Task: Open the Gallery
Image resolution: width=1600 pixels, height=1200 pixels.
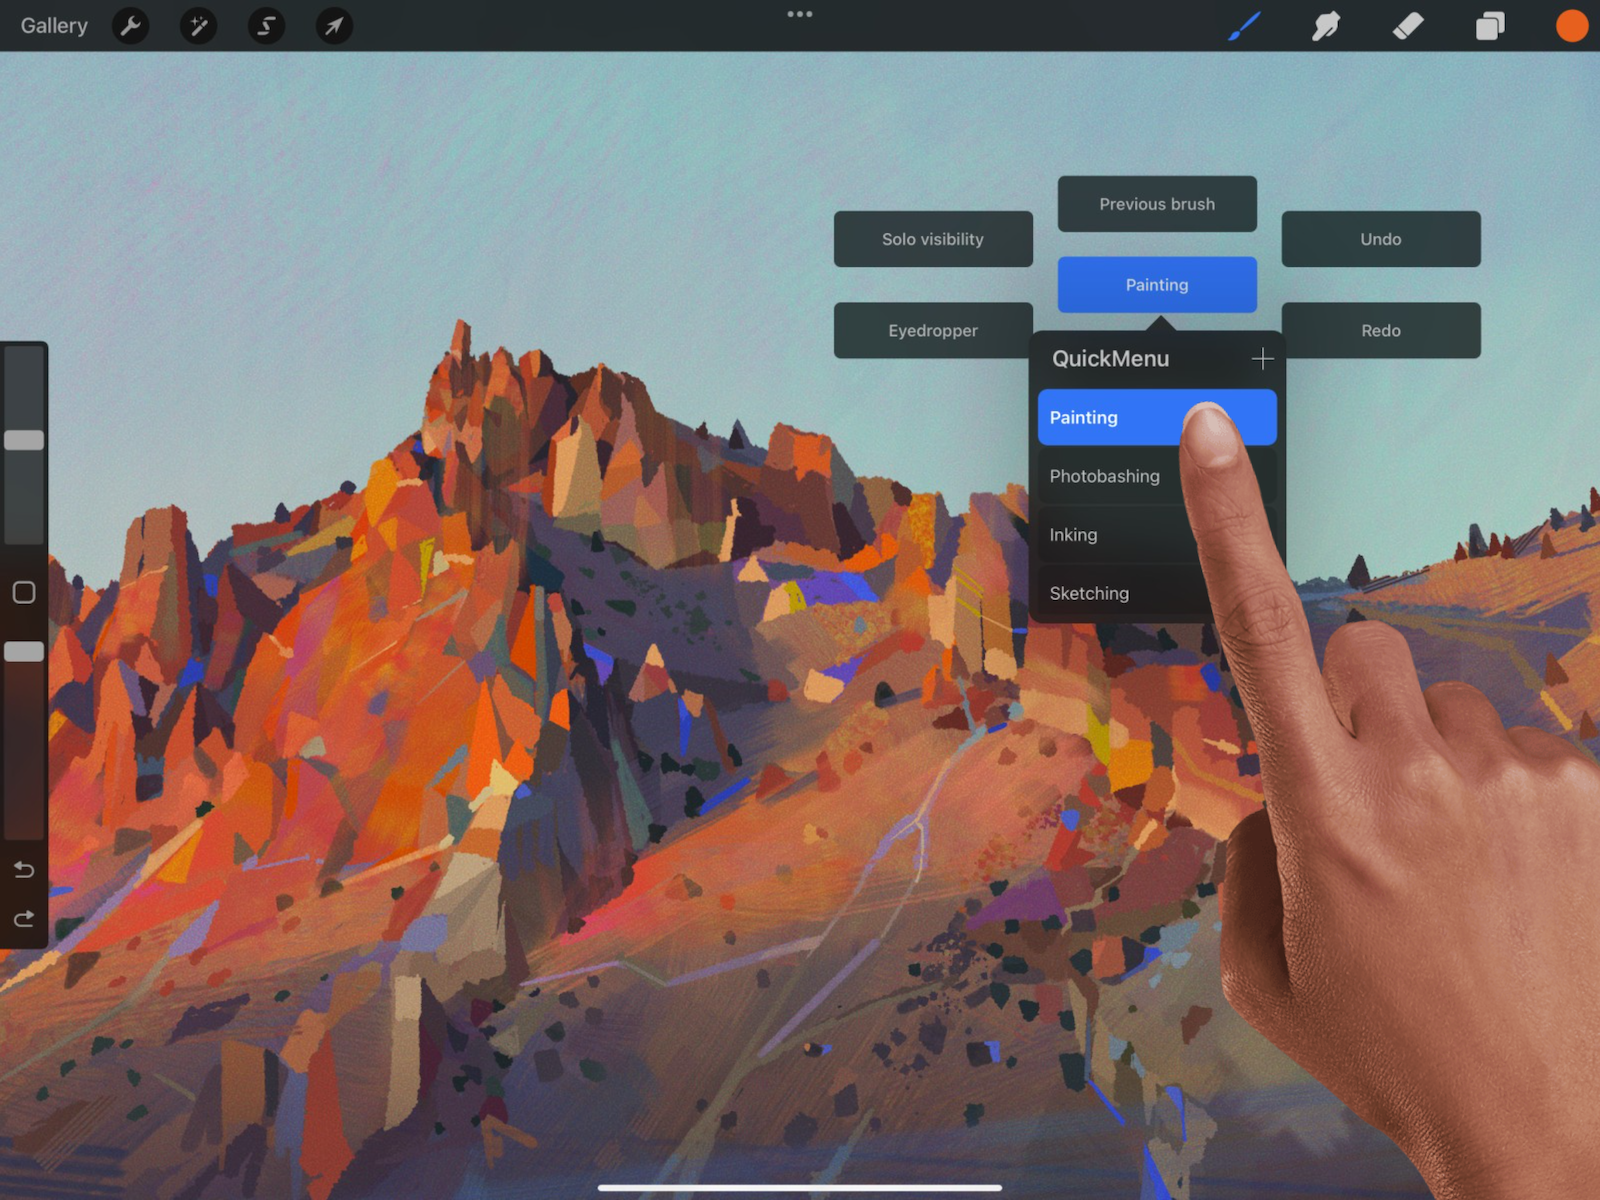Action: coord(54,26)
